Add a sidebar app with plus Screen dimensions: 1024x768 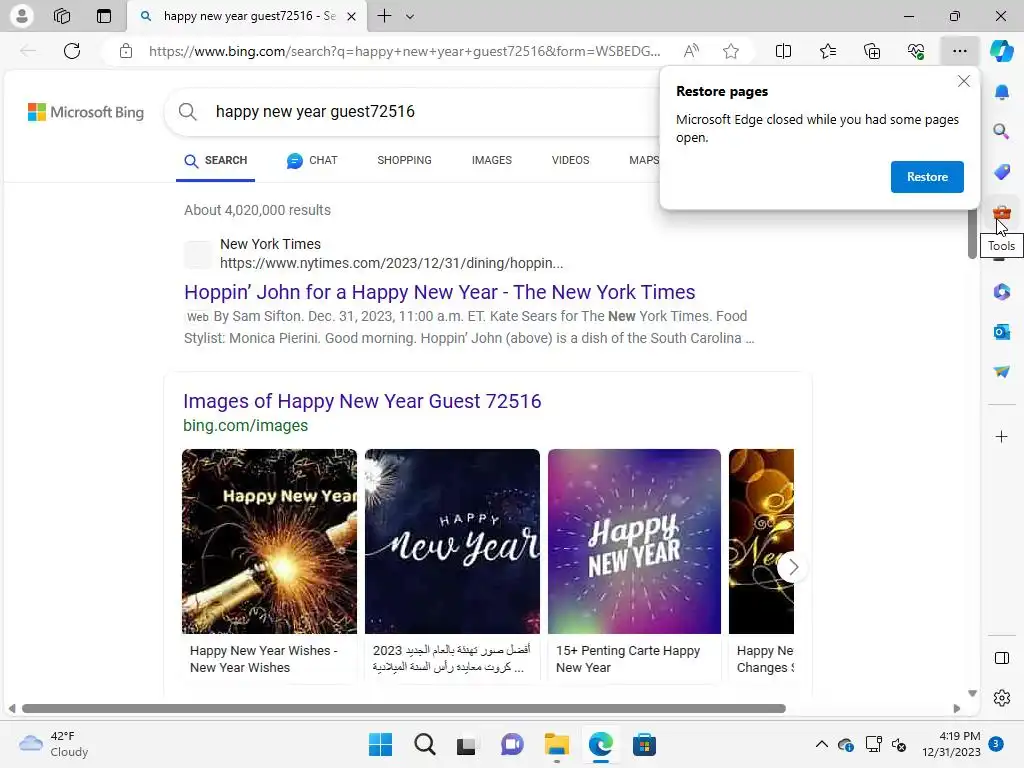click(x=1001, y=436)
